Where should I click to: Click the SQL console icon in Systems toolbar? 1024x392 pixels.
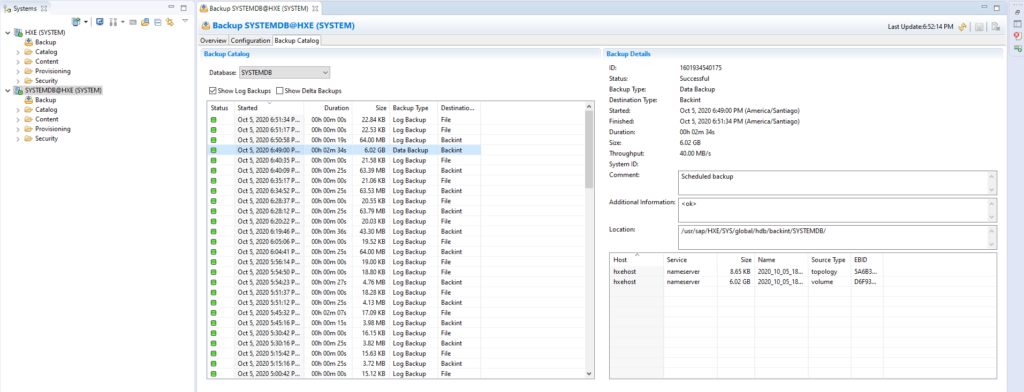pos(133,22)
